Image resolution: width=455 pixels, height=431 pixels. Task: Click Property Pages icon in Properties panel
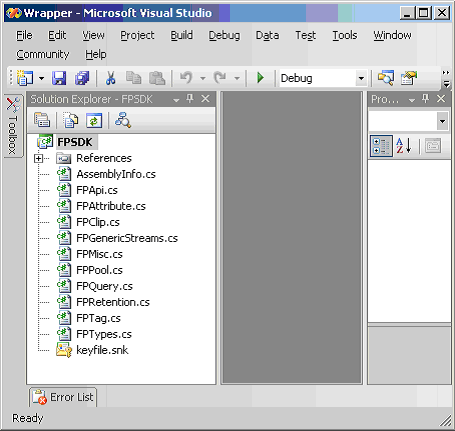pyautogui.click(x=433, y=146)
